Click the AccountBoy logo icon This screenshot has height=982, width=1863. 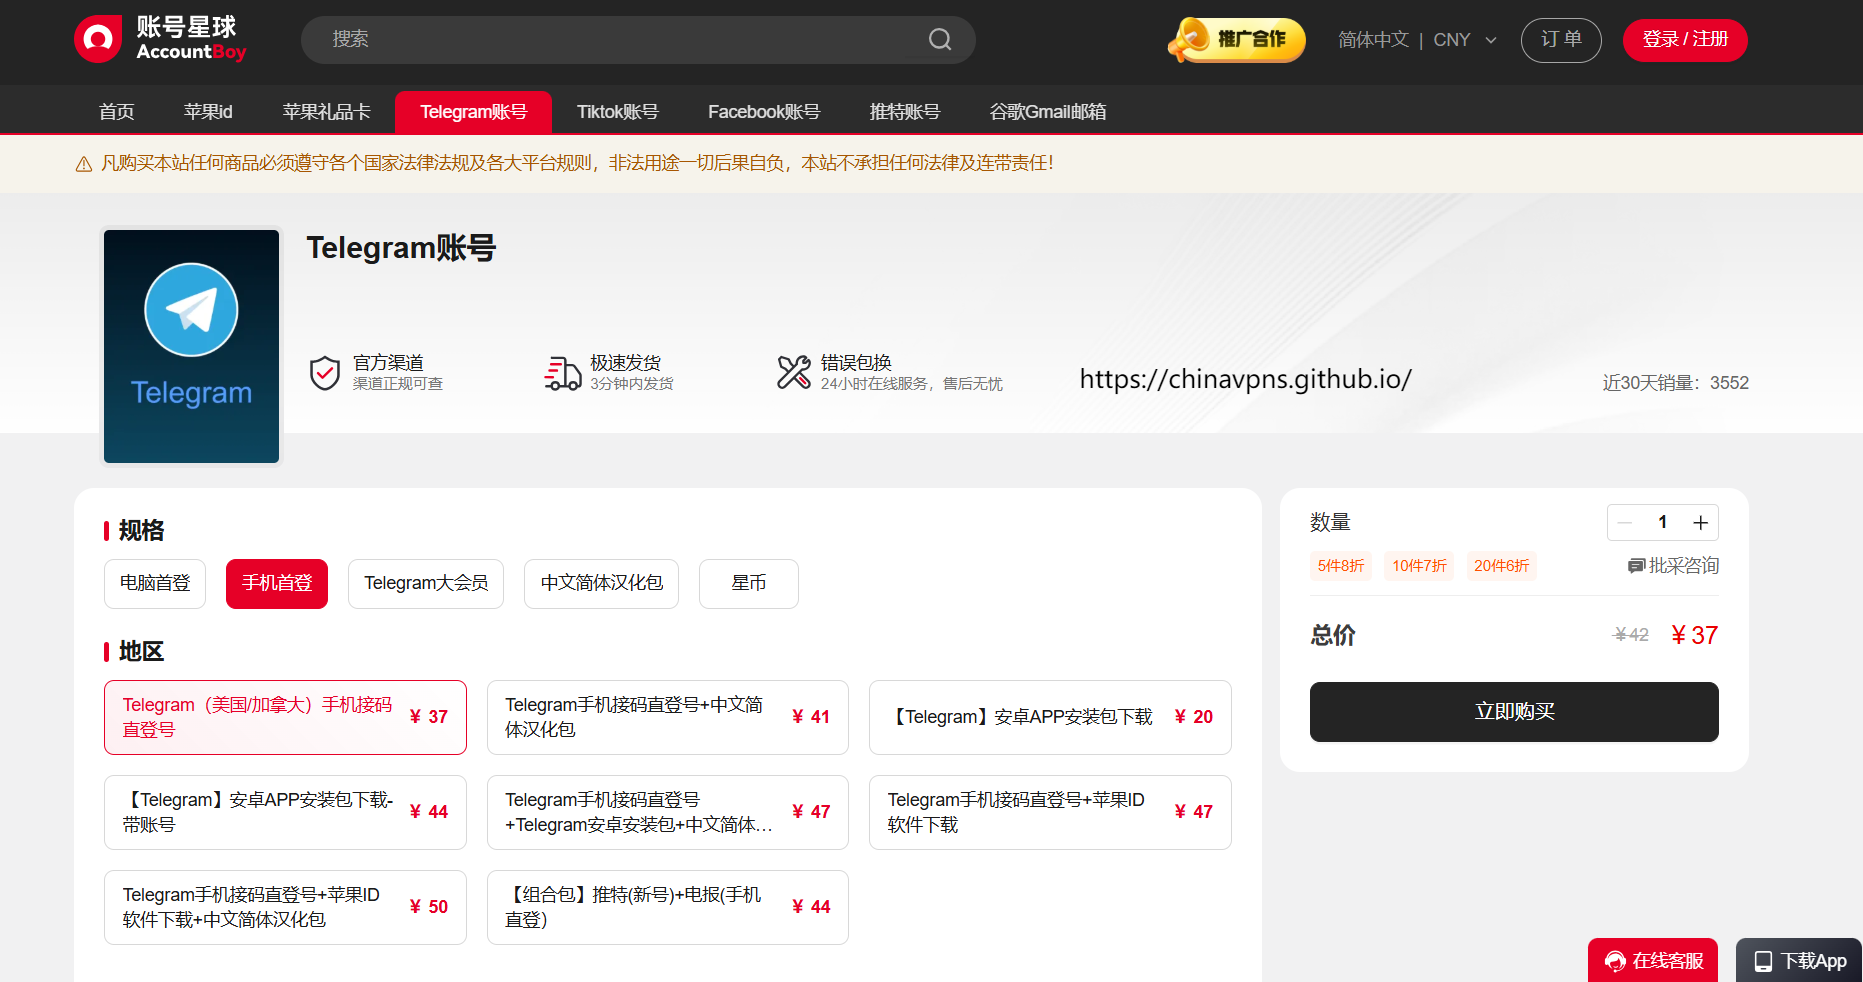(98, 39)
